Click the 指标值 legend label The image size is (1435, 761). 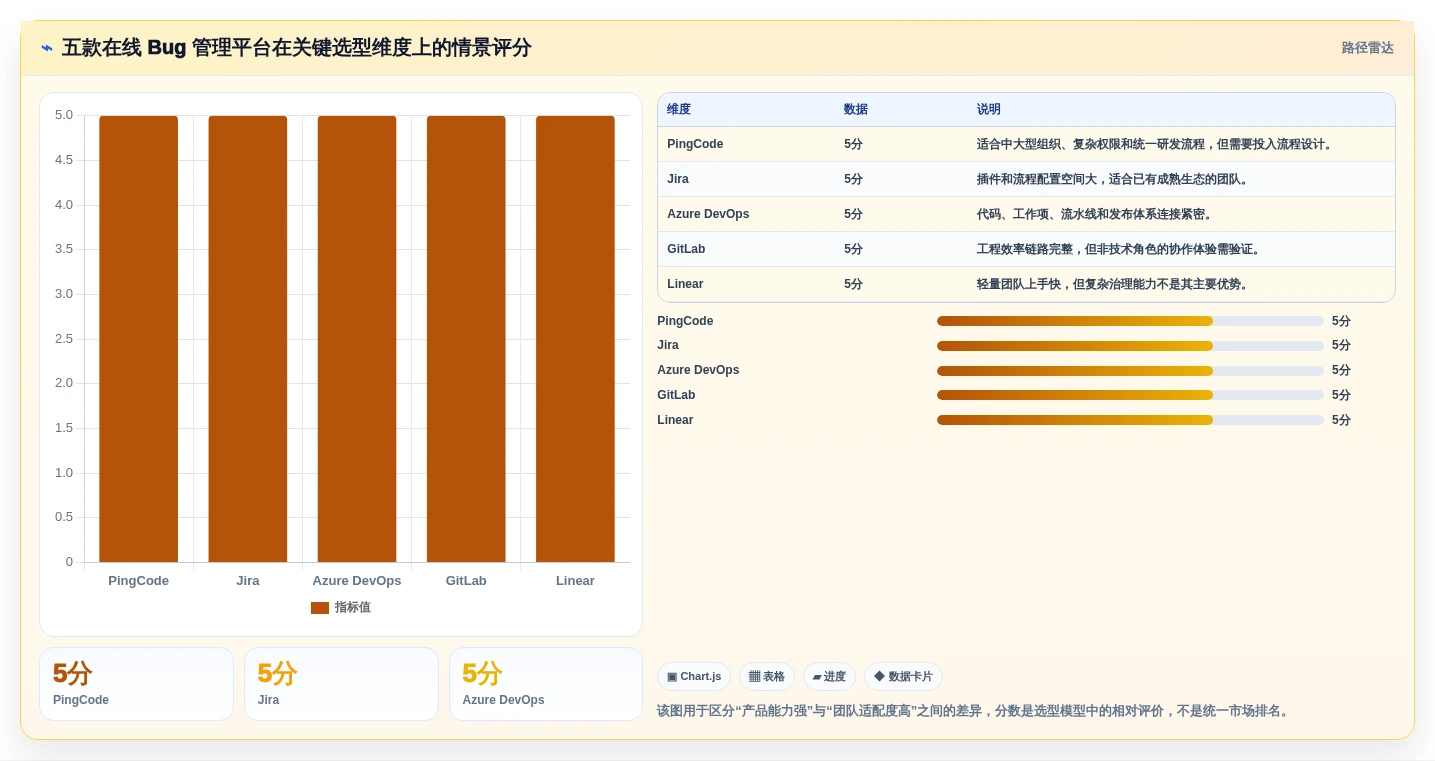[x=352, y=608]
